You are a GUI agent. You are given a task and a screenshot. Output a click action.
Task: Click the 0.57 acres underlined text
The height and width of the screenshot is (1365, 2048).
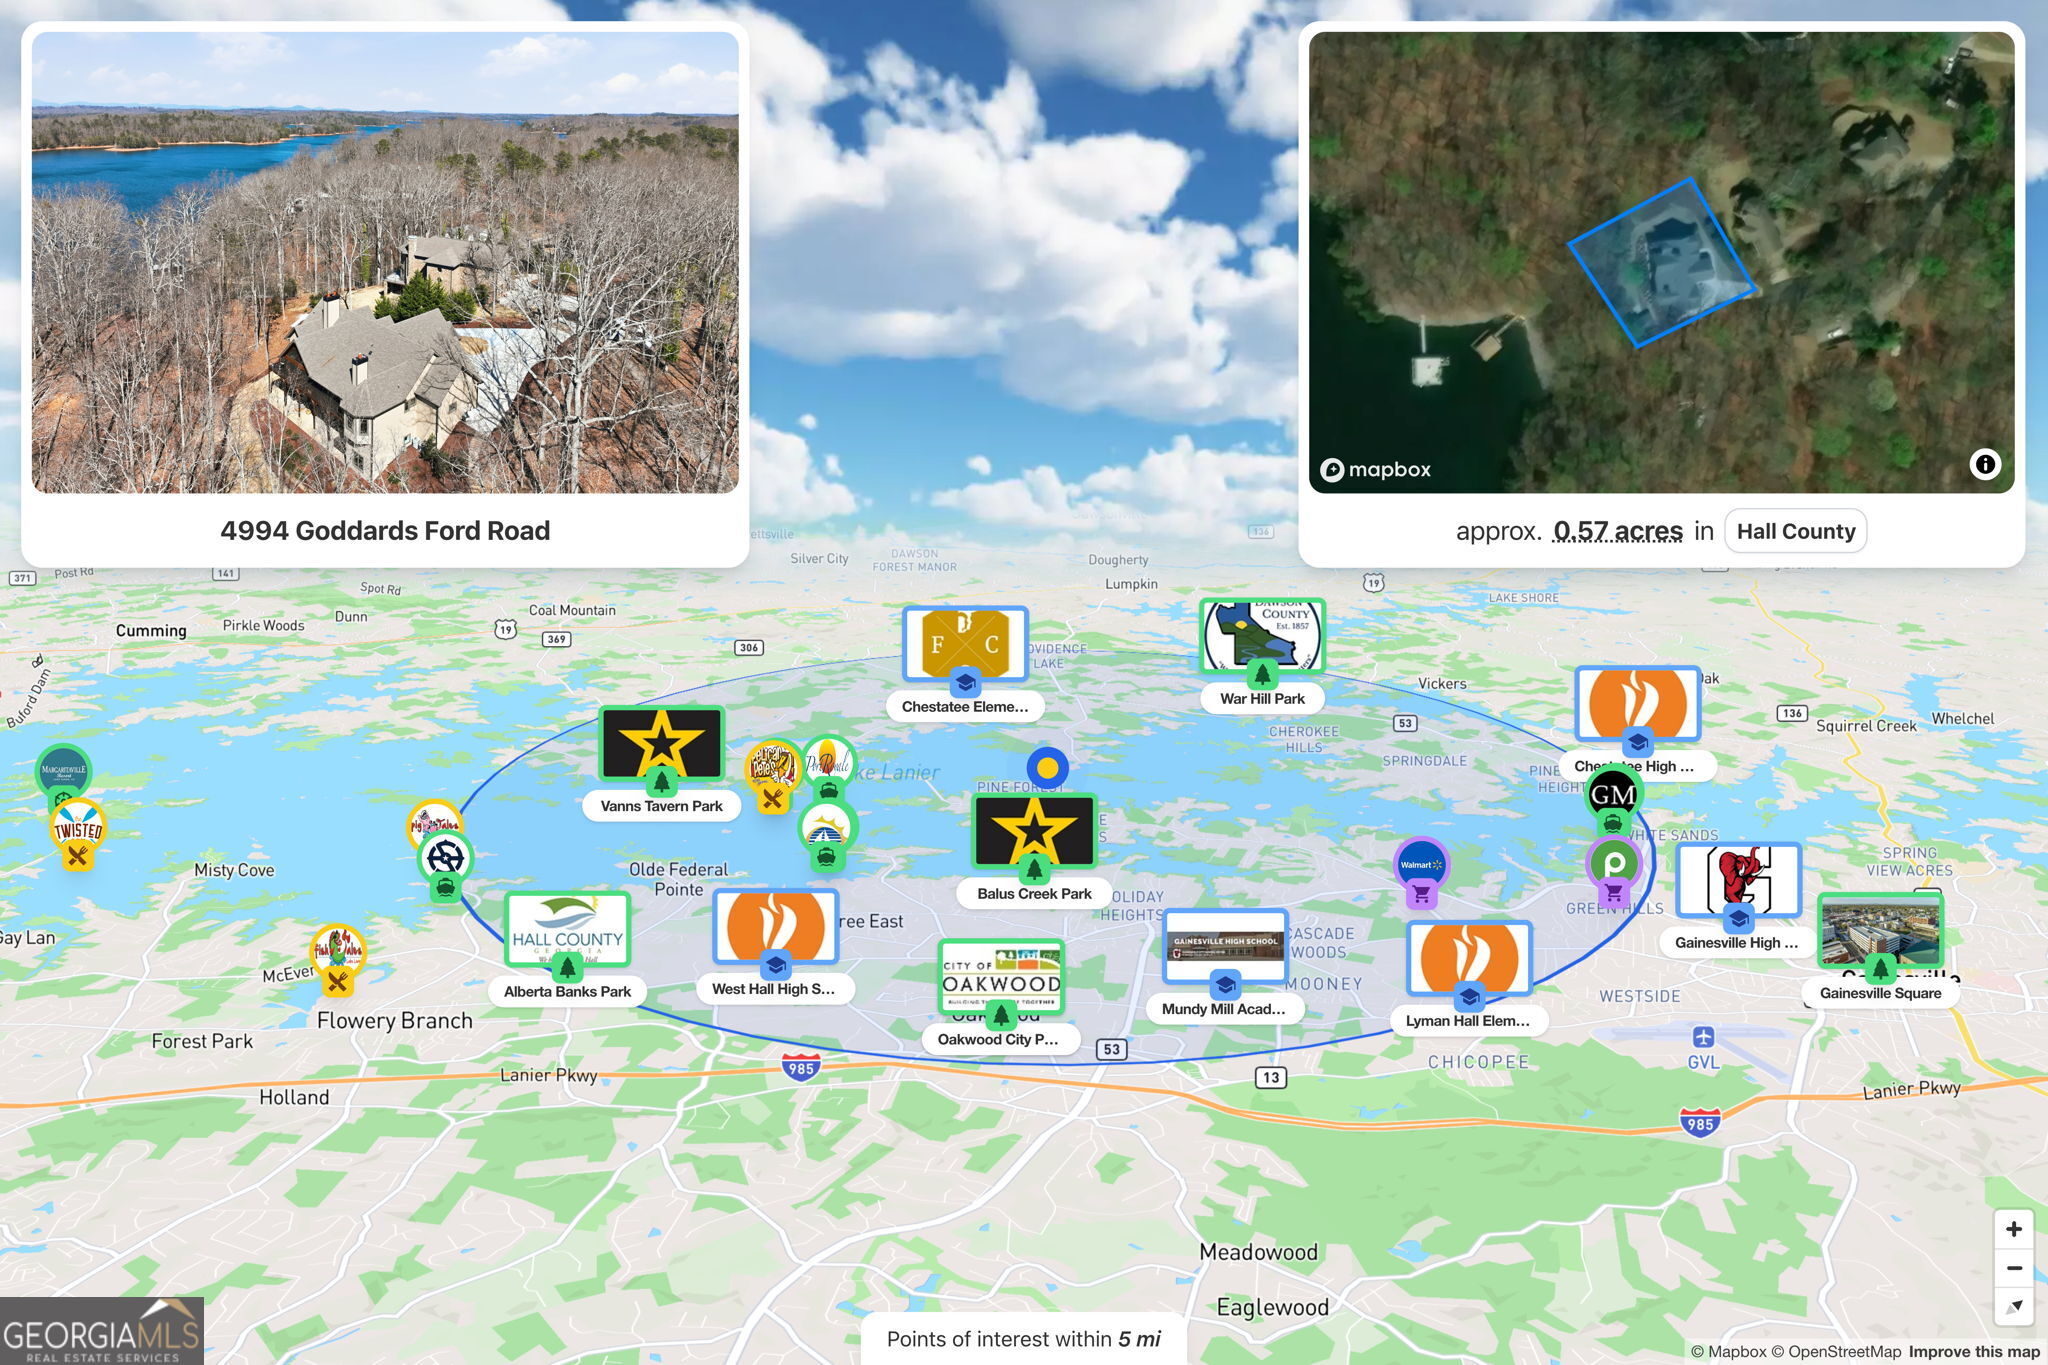[1617, 531]
